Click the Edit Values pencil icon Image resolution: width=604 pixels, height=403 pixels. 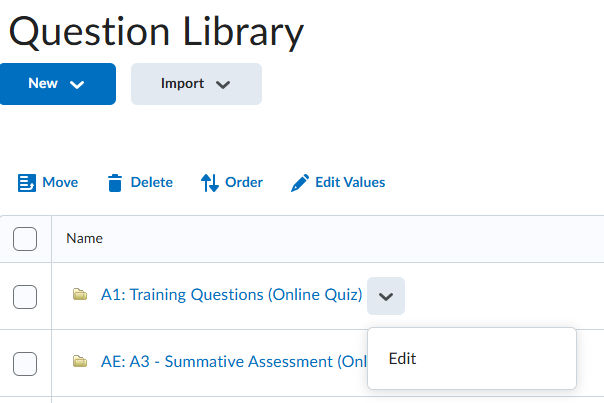[x=299, y=183]
